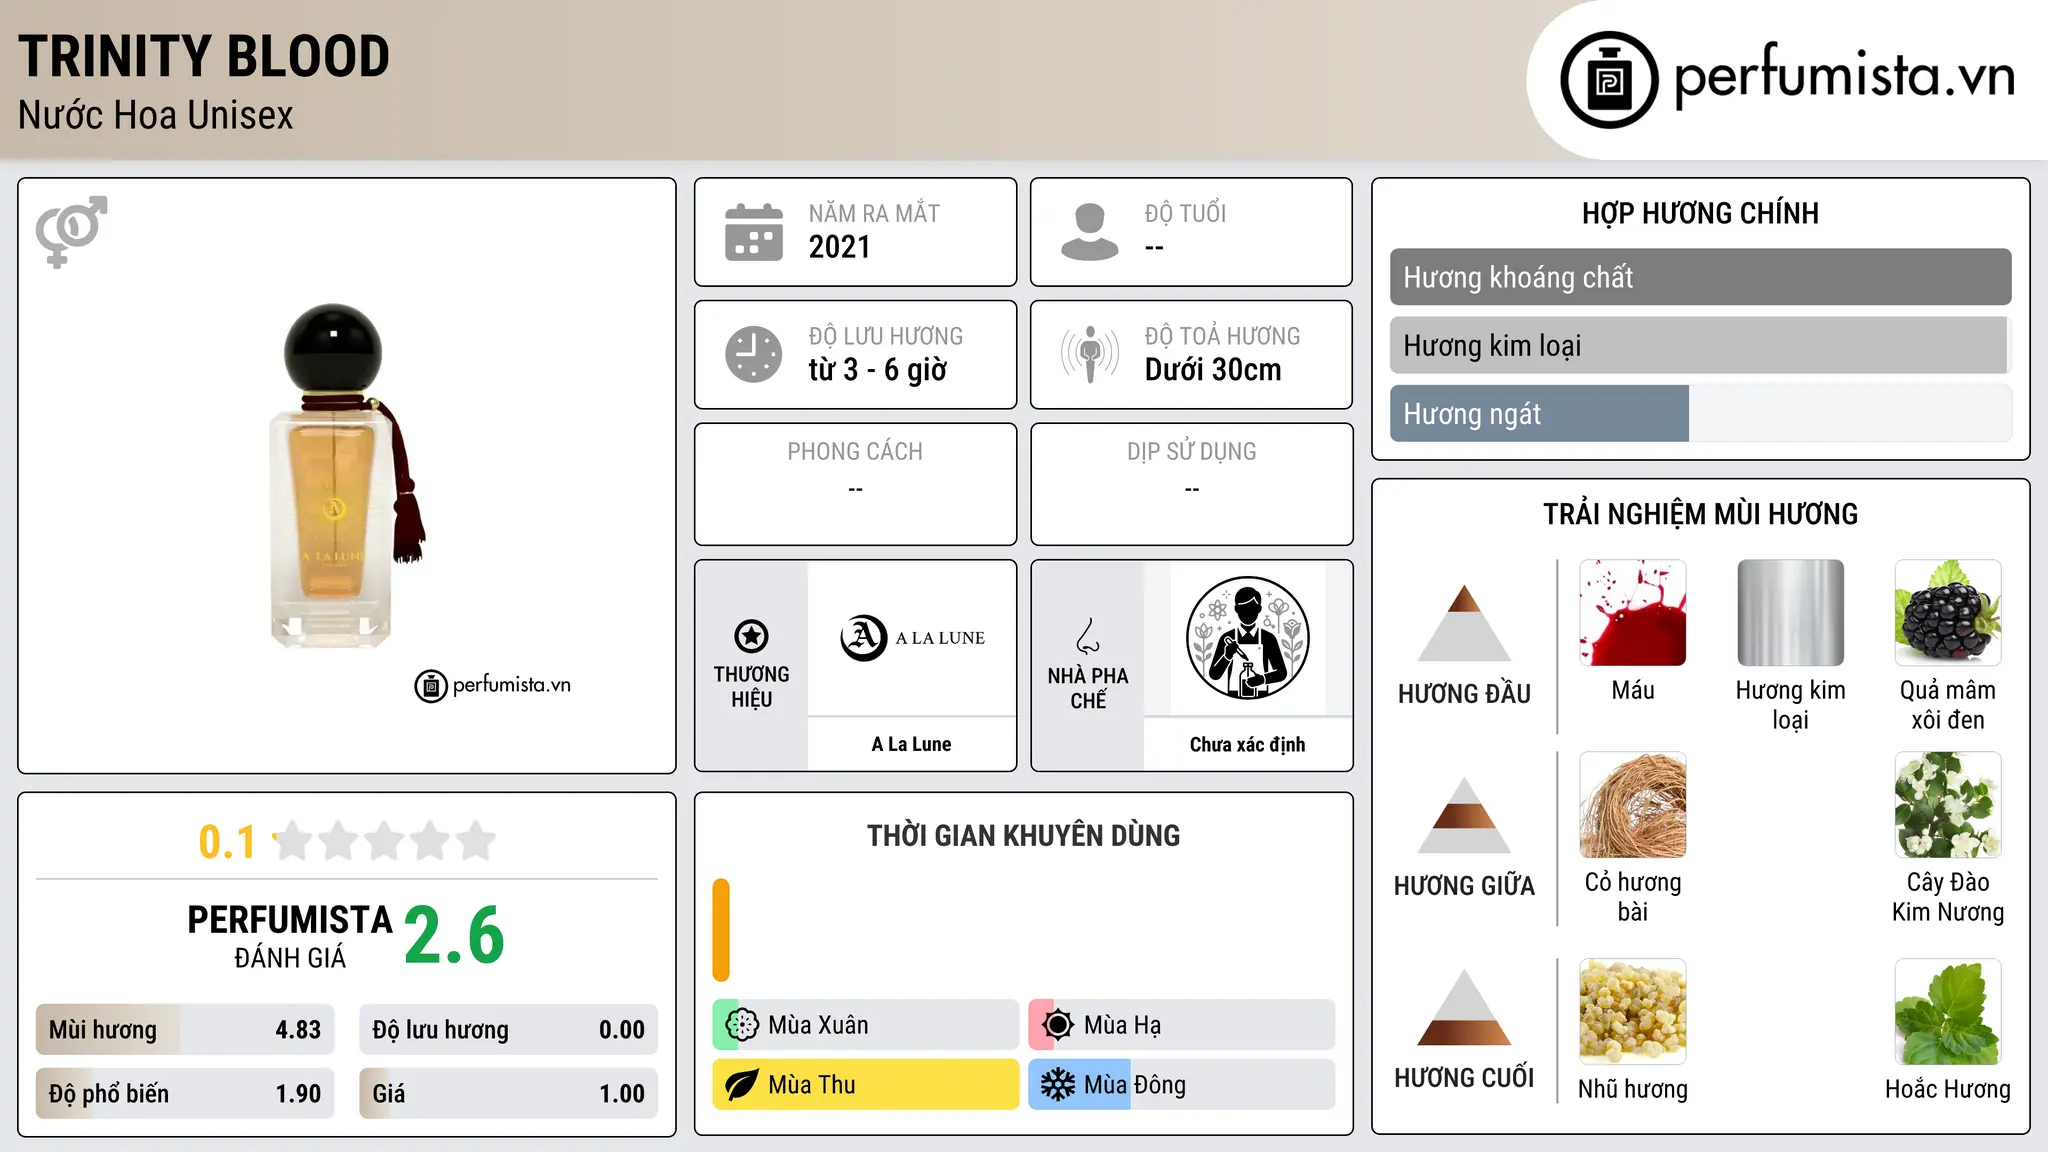This screenshot has width=2048, height=1152.
Task: Click the winter snowflake season icon
Action: [1058, 1085]
